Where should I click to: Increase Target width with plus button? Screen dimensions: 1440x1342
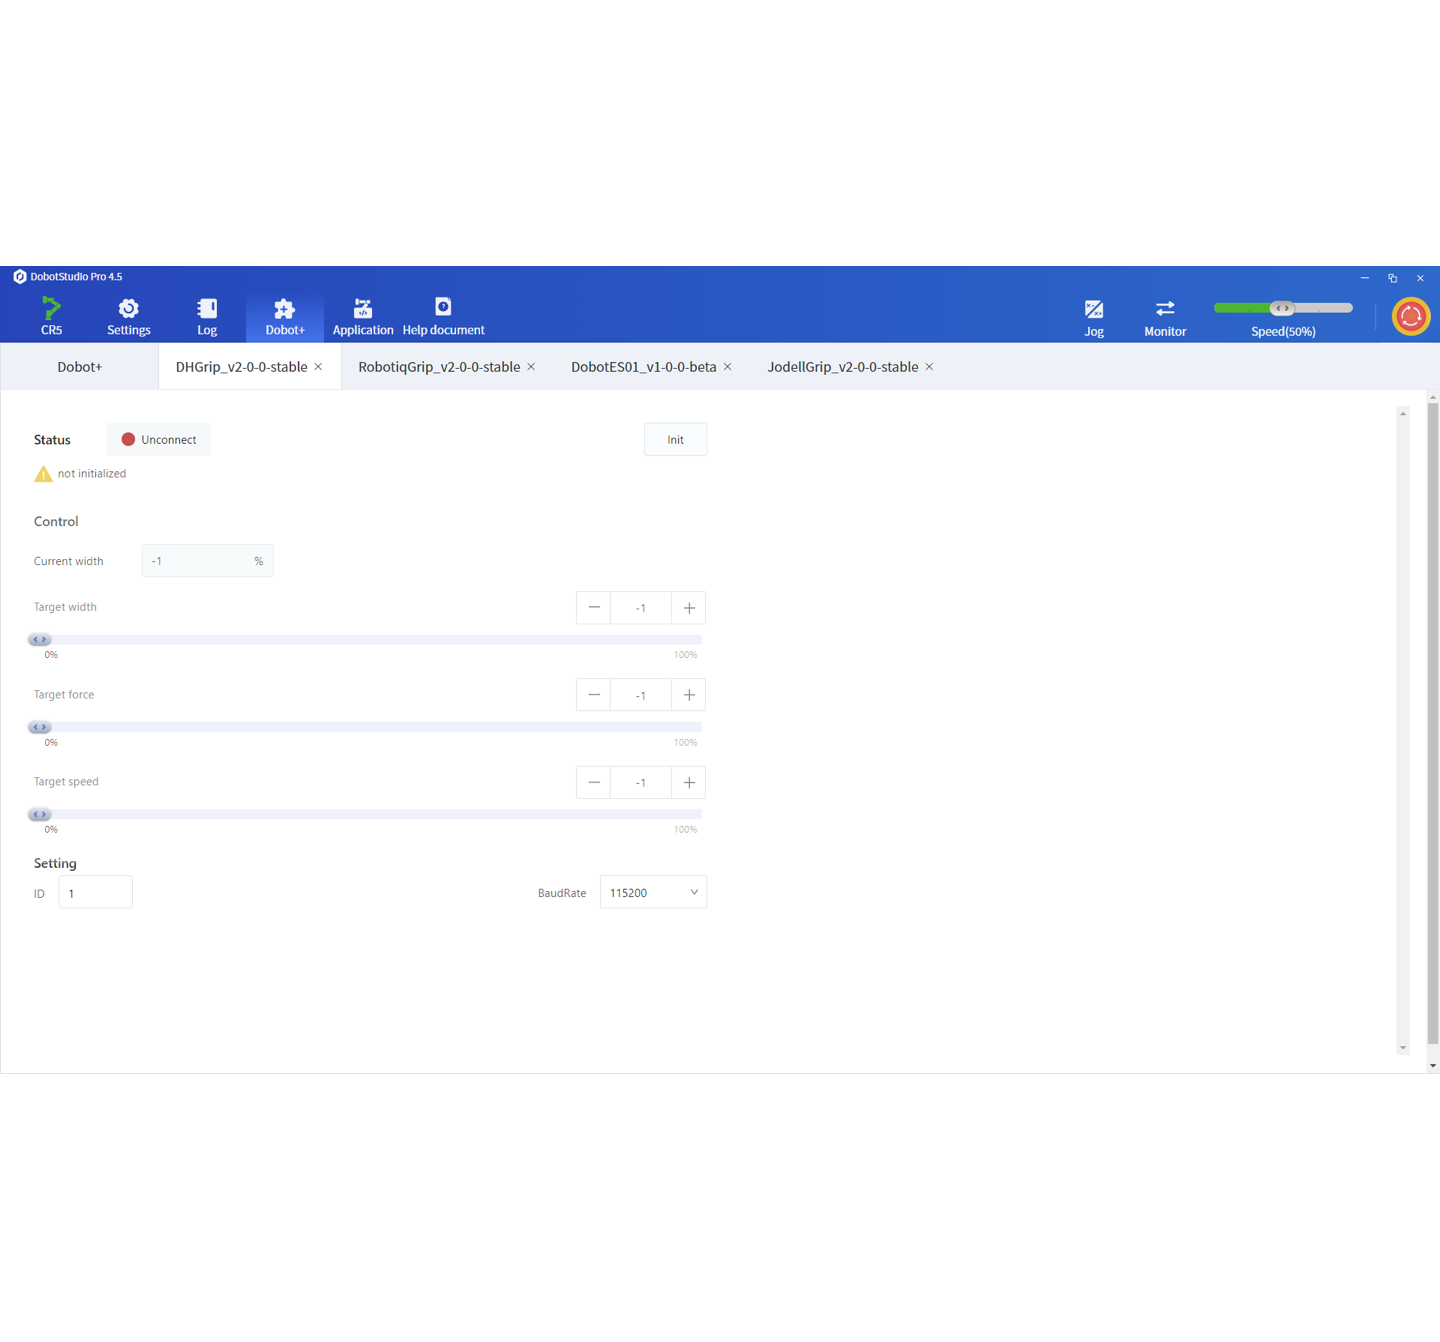[689, 608]
